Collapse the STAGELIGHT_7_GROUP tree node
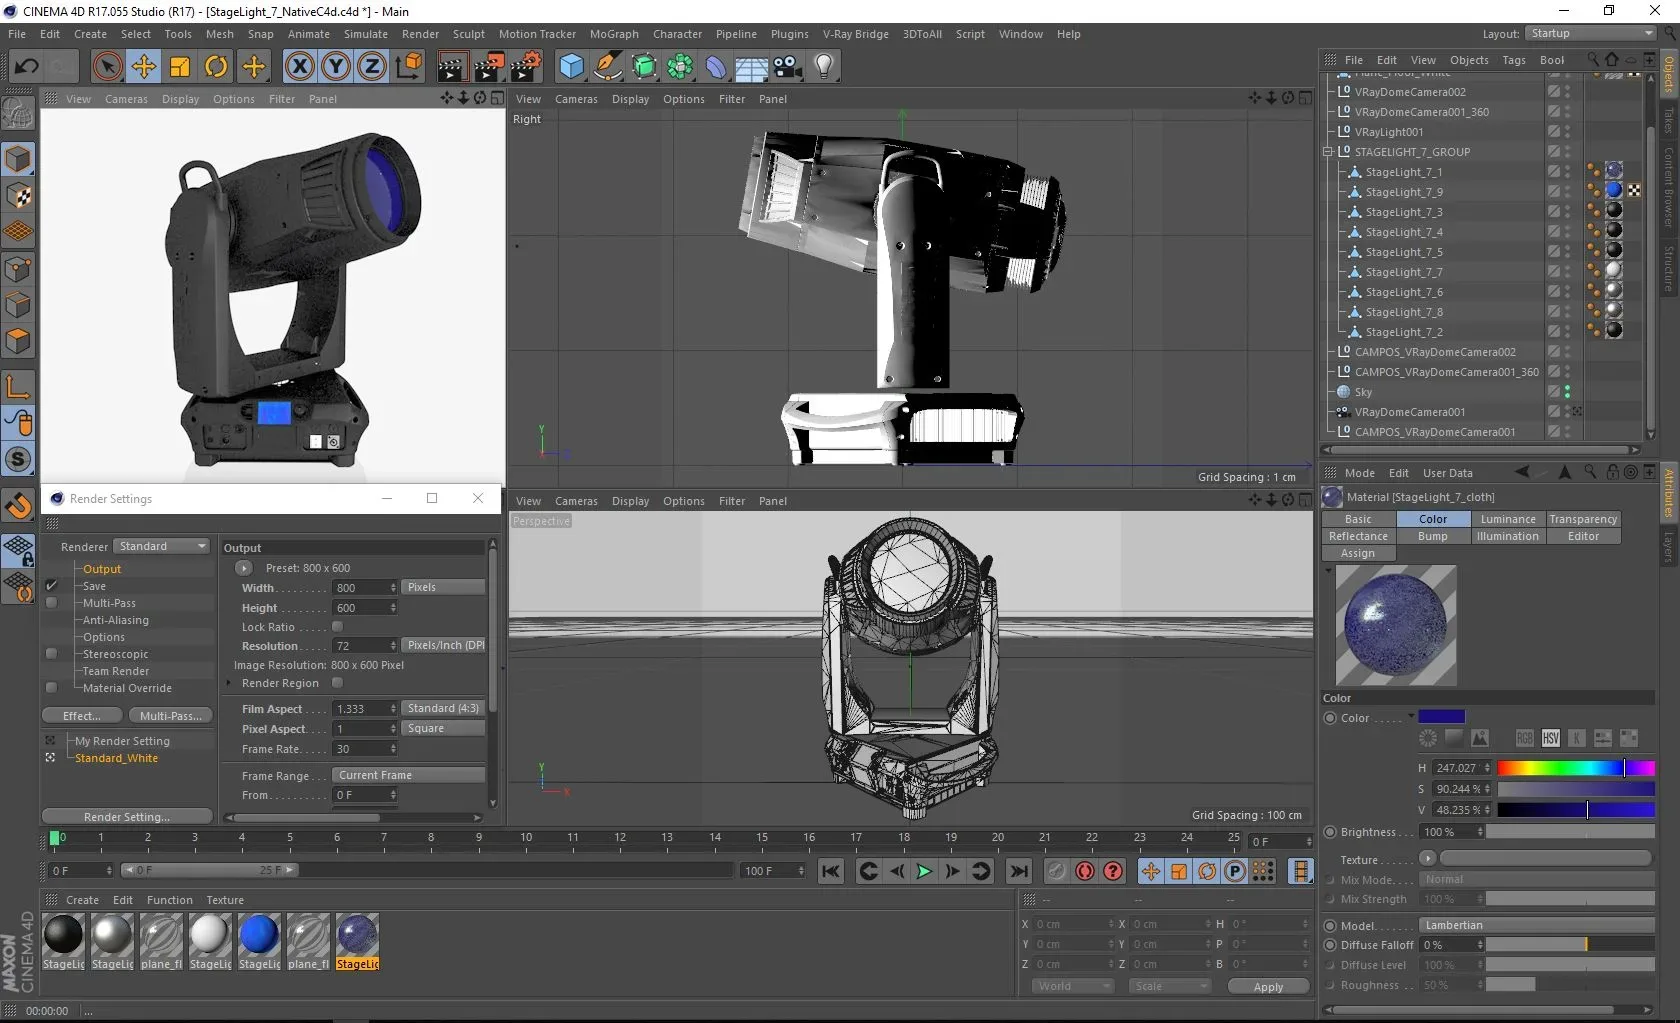Image resolution: width=1680 pixels, height=1023 pixels. [1329, 152]
